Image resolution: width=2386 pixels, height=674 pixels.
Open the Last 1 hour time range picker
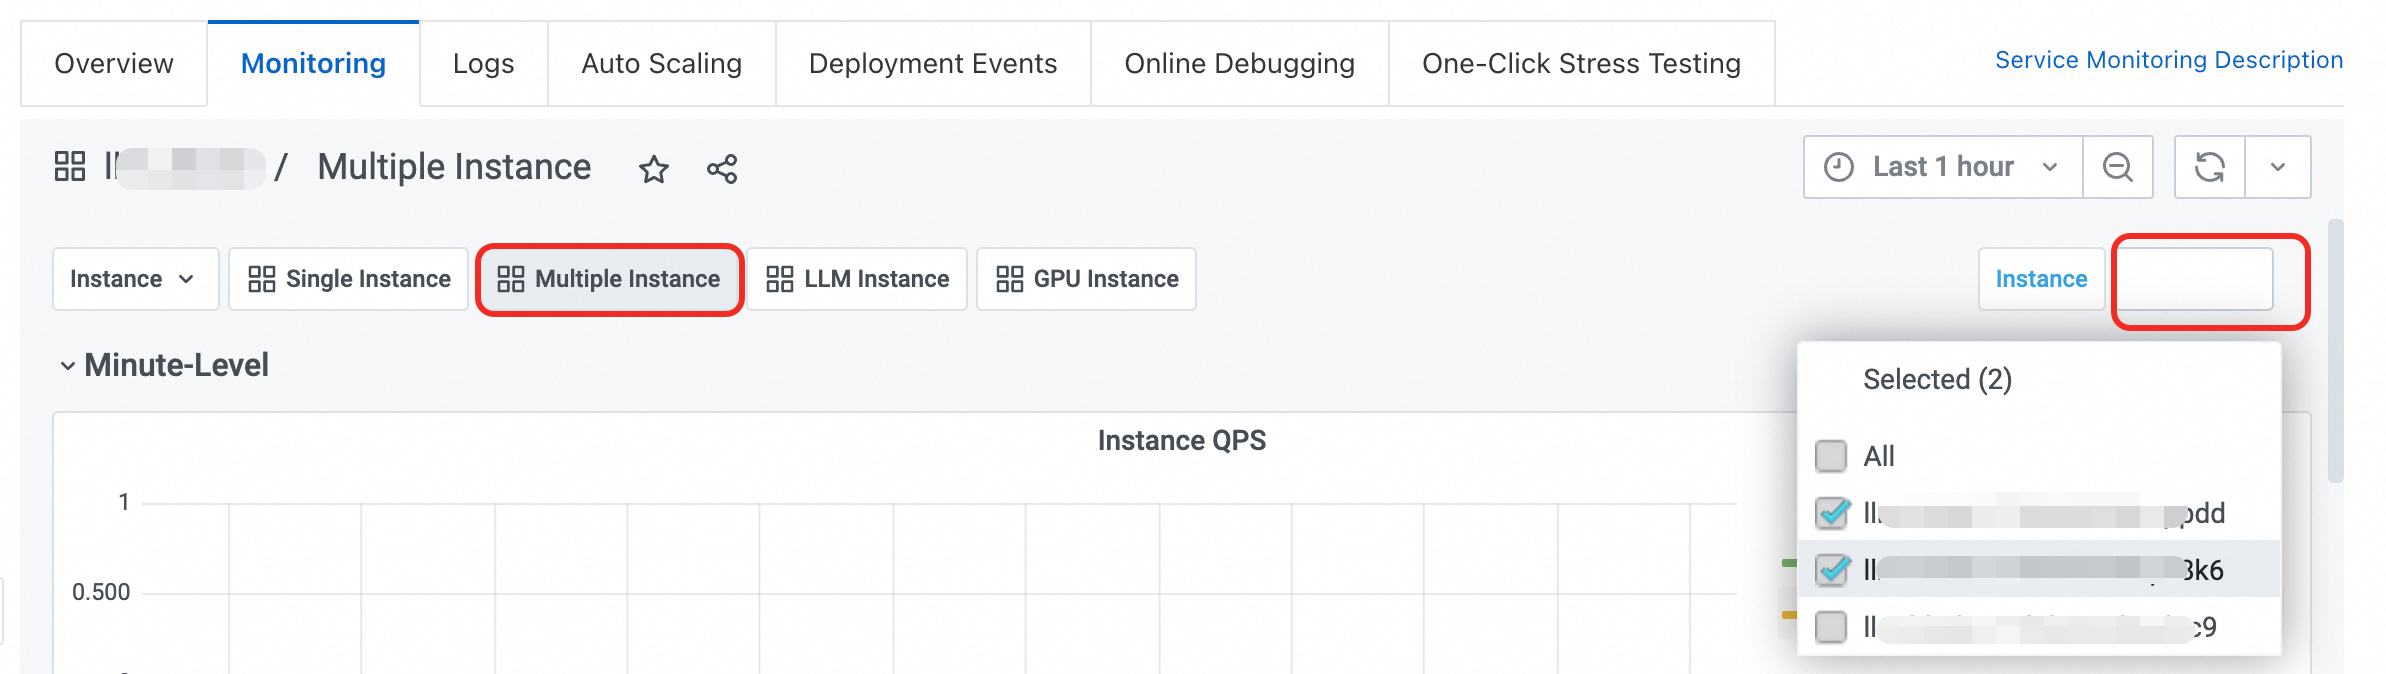click(x=1943, y=167)
